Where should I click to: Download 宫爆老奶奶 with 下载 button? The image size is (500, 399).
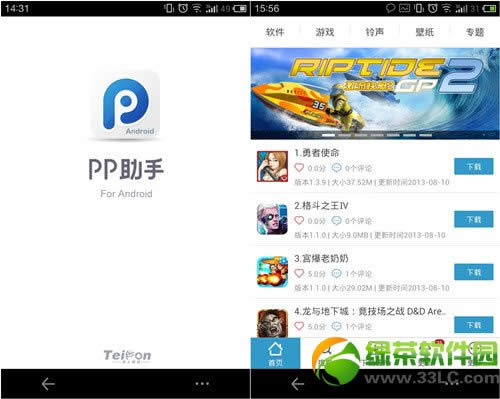(474, 272)
